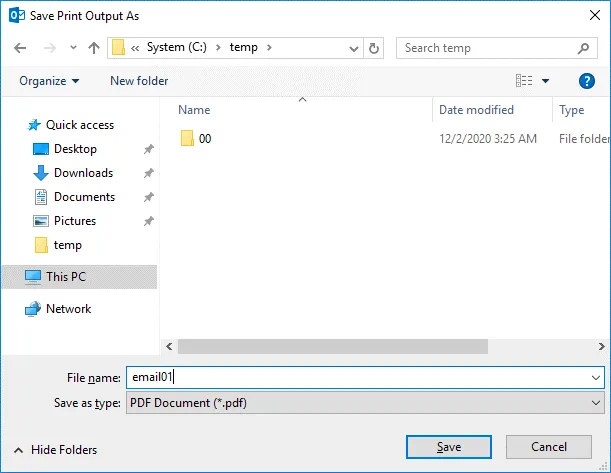This screenshot has height=473, width=611.
Task: Click New folder in toolbar
Action: pyautogui.click(x=139, y=81)
